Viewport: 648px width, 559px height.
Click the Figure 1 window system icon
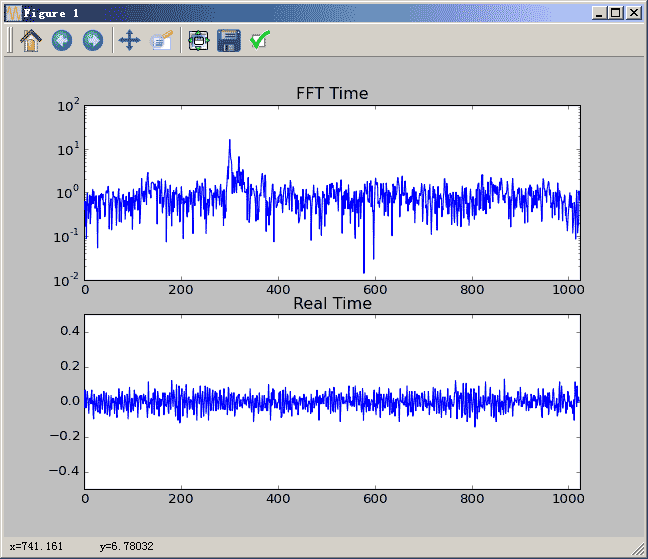coord(13,13)
